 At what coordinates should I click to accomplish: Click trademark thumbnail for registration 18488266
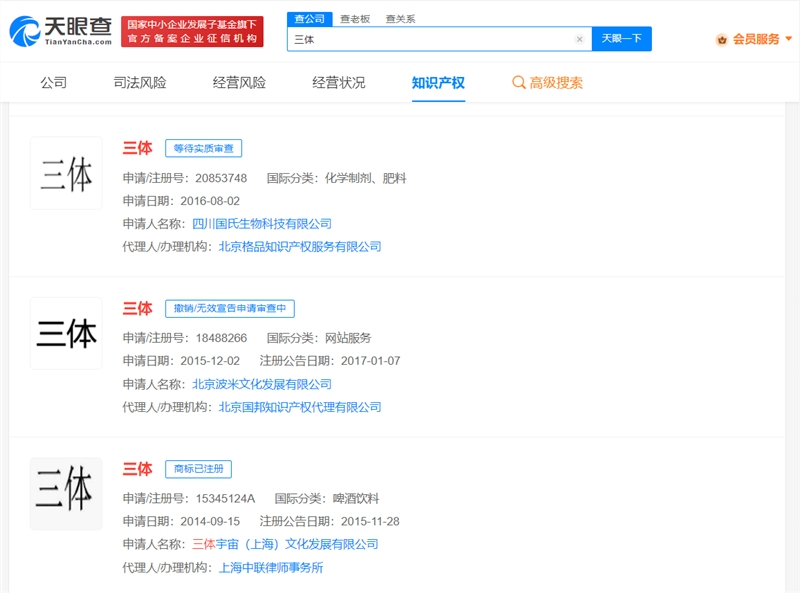point(66,333)
